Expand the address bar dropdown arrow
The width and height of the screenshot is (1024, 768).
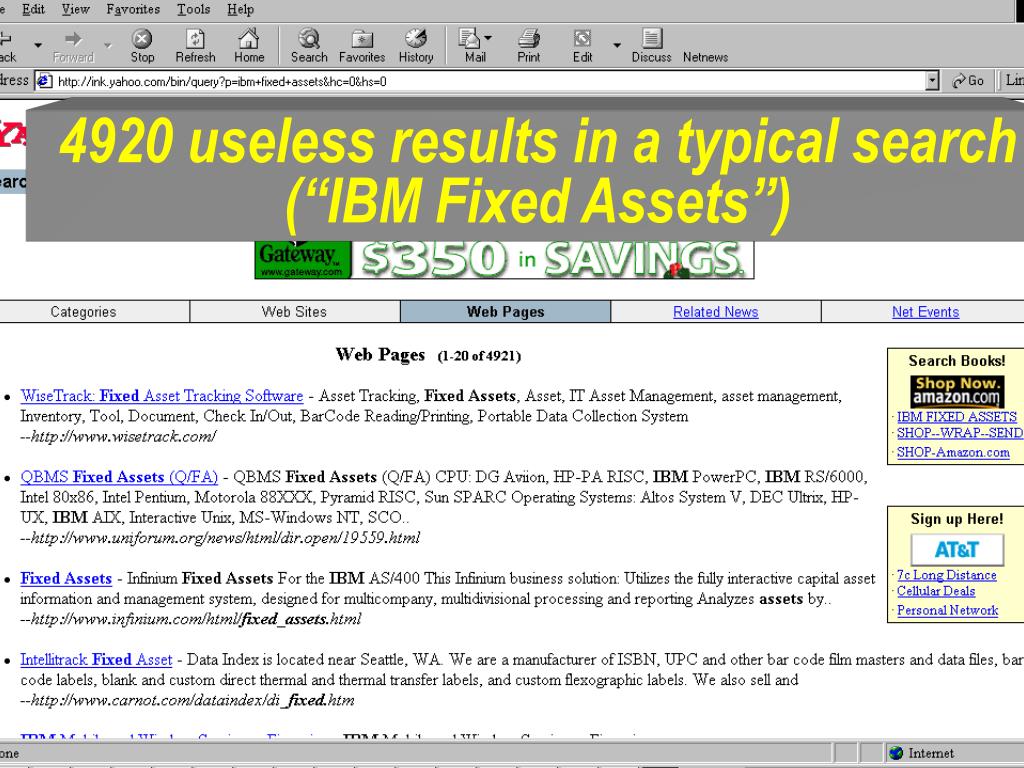[933, 81]
